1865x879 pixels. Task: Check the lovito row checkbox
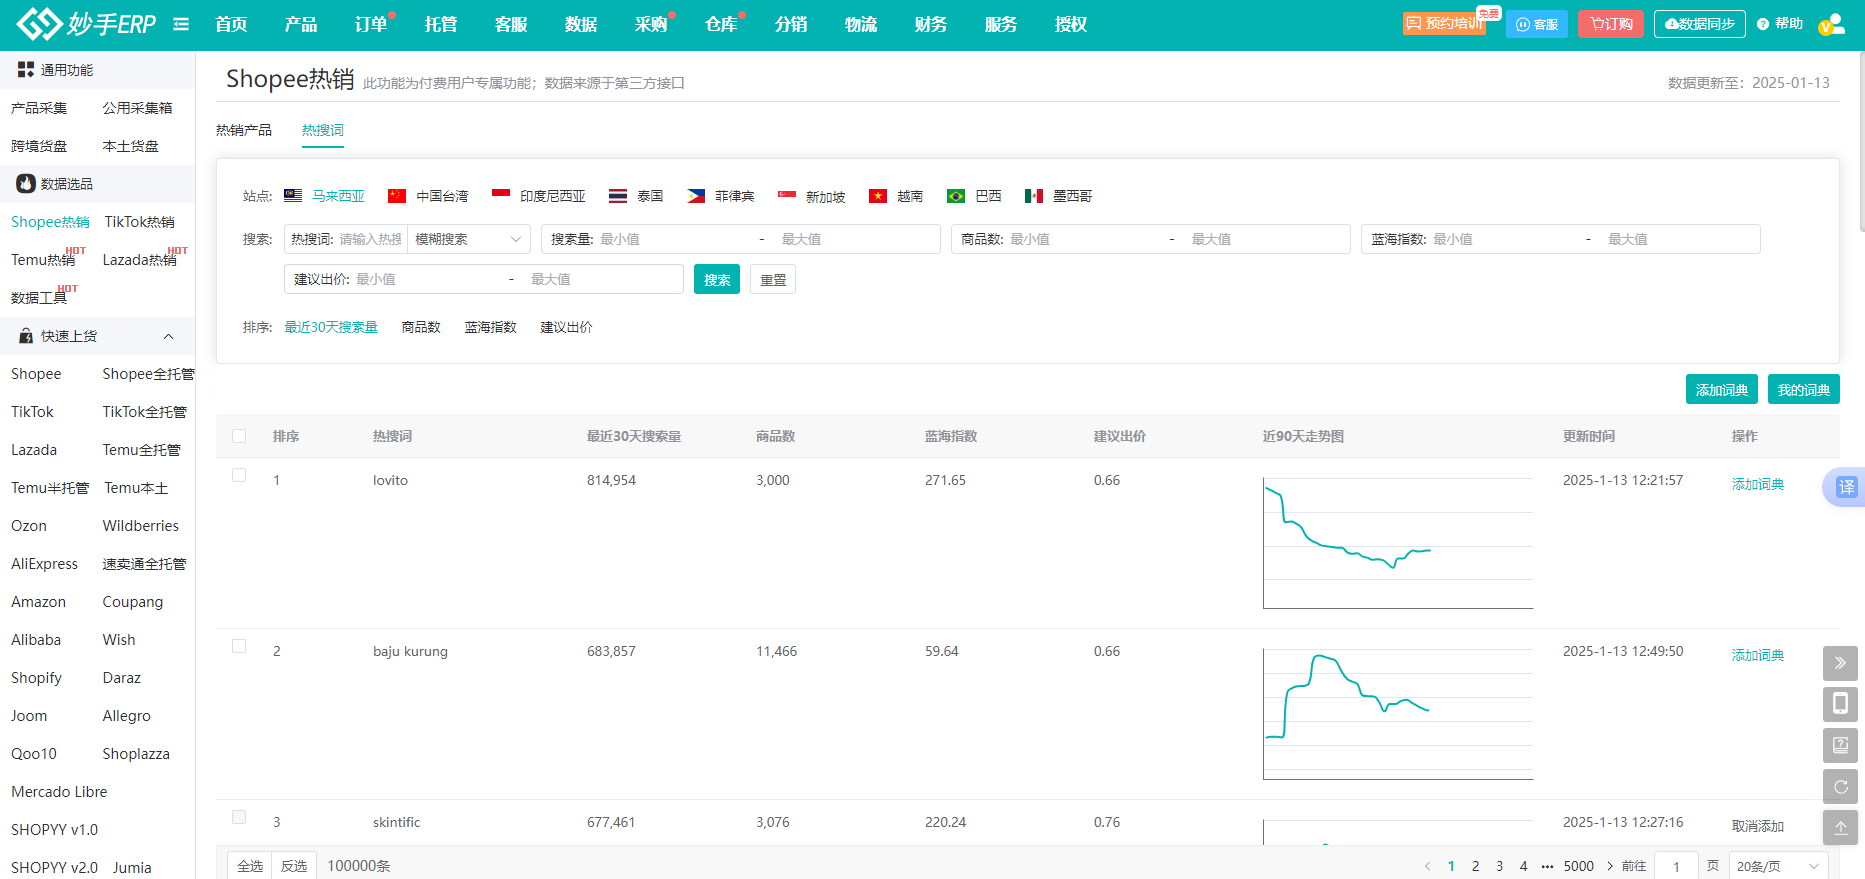(x=239, y=475)
